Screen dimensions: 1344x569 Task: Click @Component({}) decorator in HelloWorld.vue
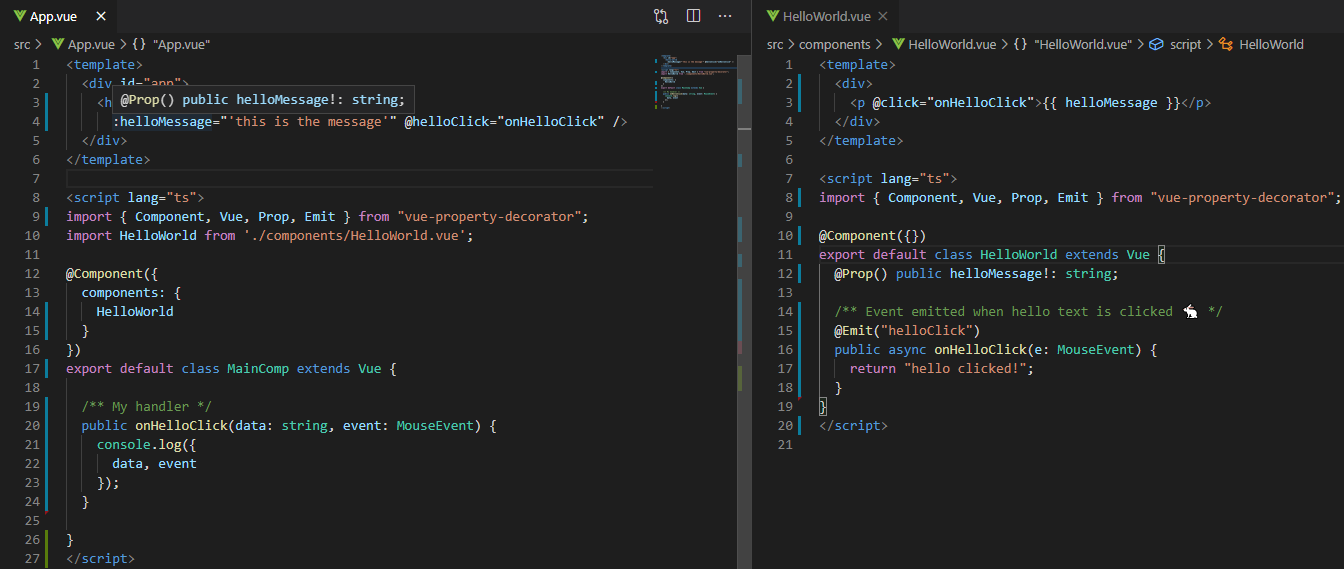click(873, 235)
